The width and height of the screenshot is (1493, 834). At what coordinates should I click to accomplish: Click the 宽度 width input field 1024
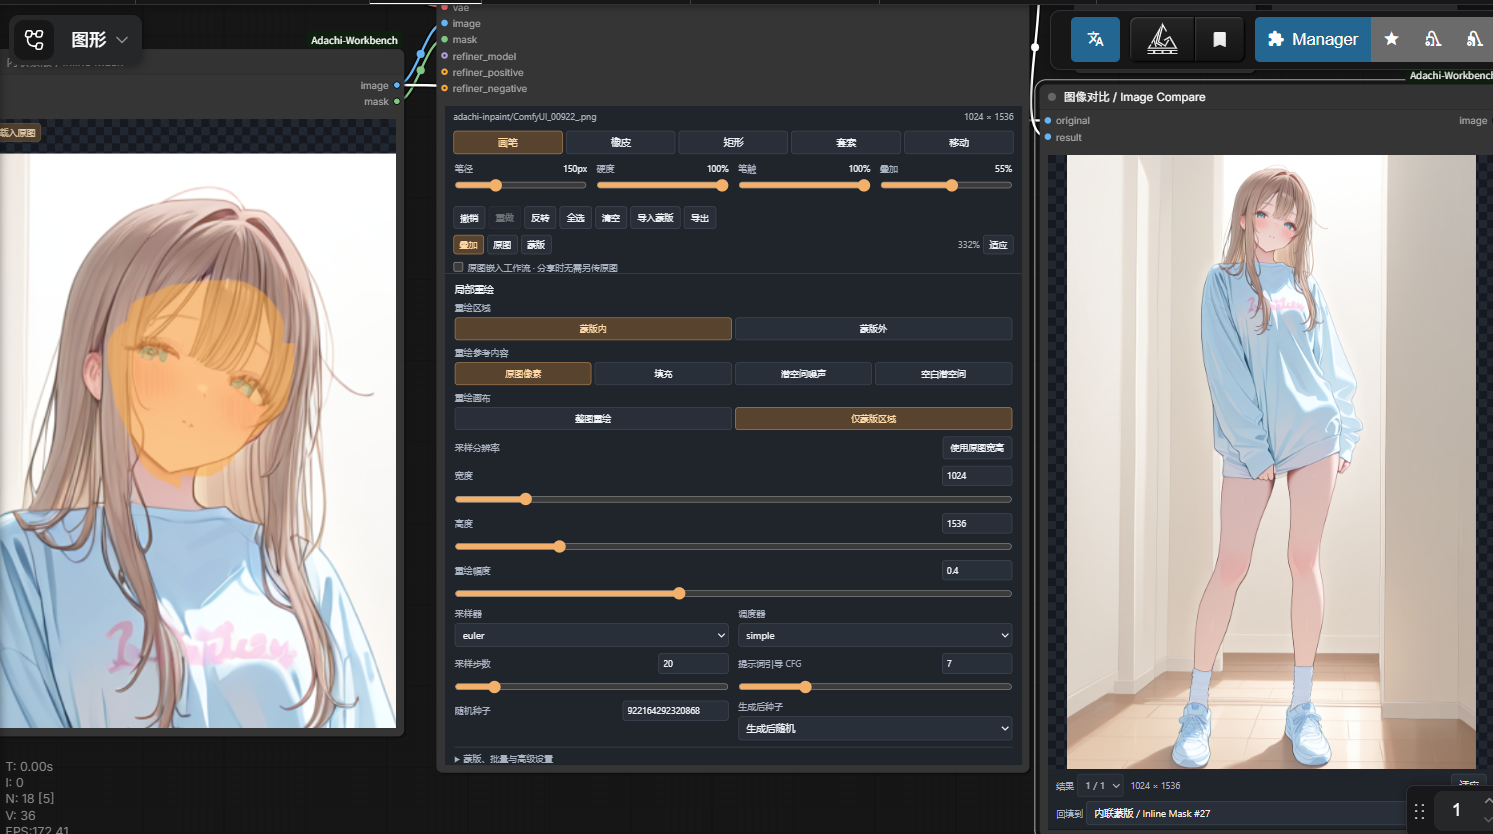[977, 476]
